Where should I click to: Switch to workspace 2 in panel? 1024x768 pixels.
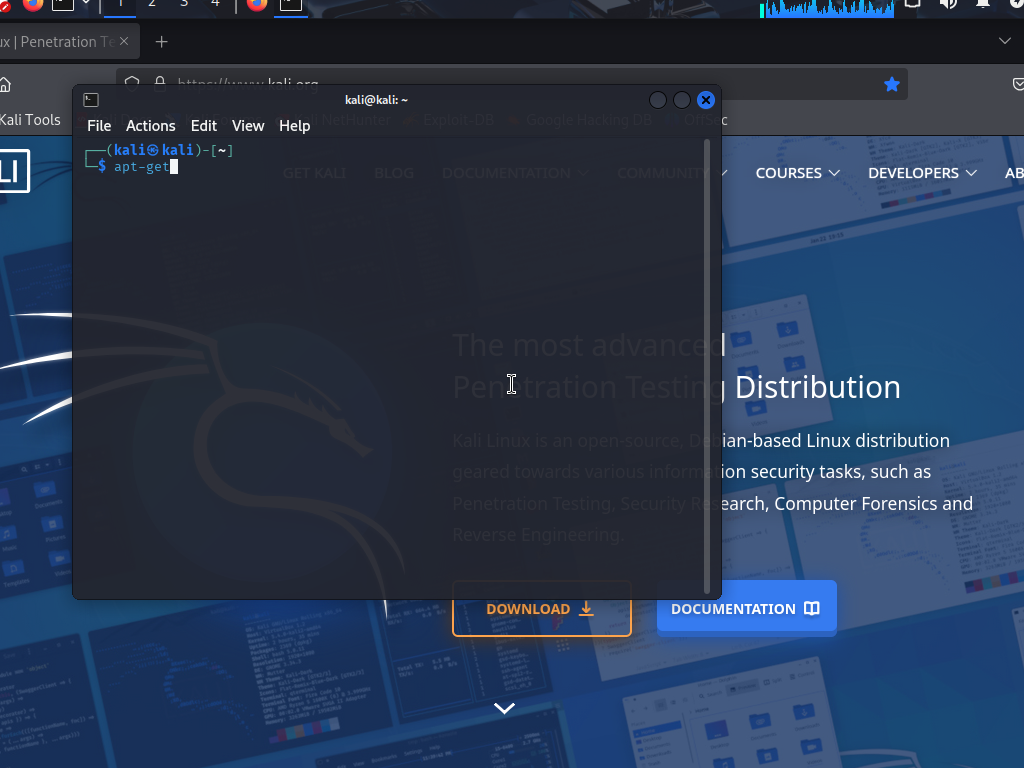152,5
